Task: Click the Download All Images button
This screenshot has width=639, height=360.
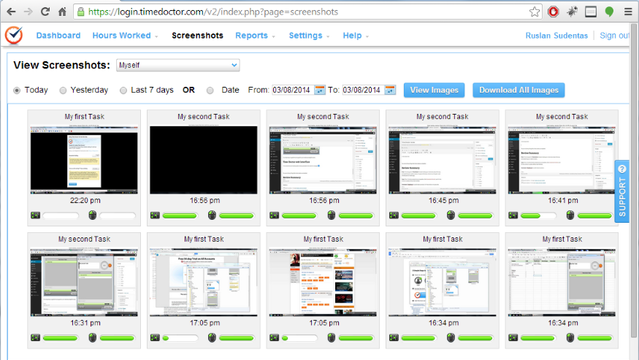Action: 518,90
